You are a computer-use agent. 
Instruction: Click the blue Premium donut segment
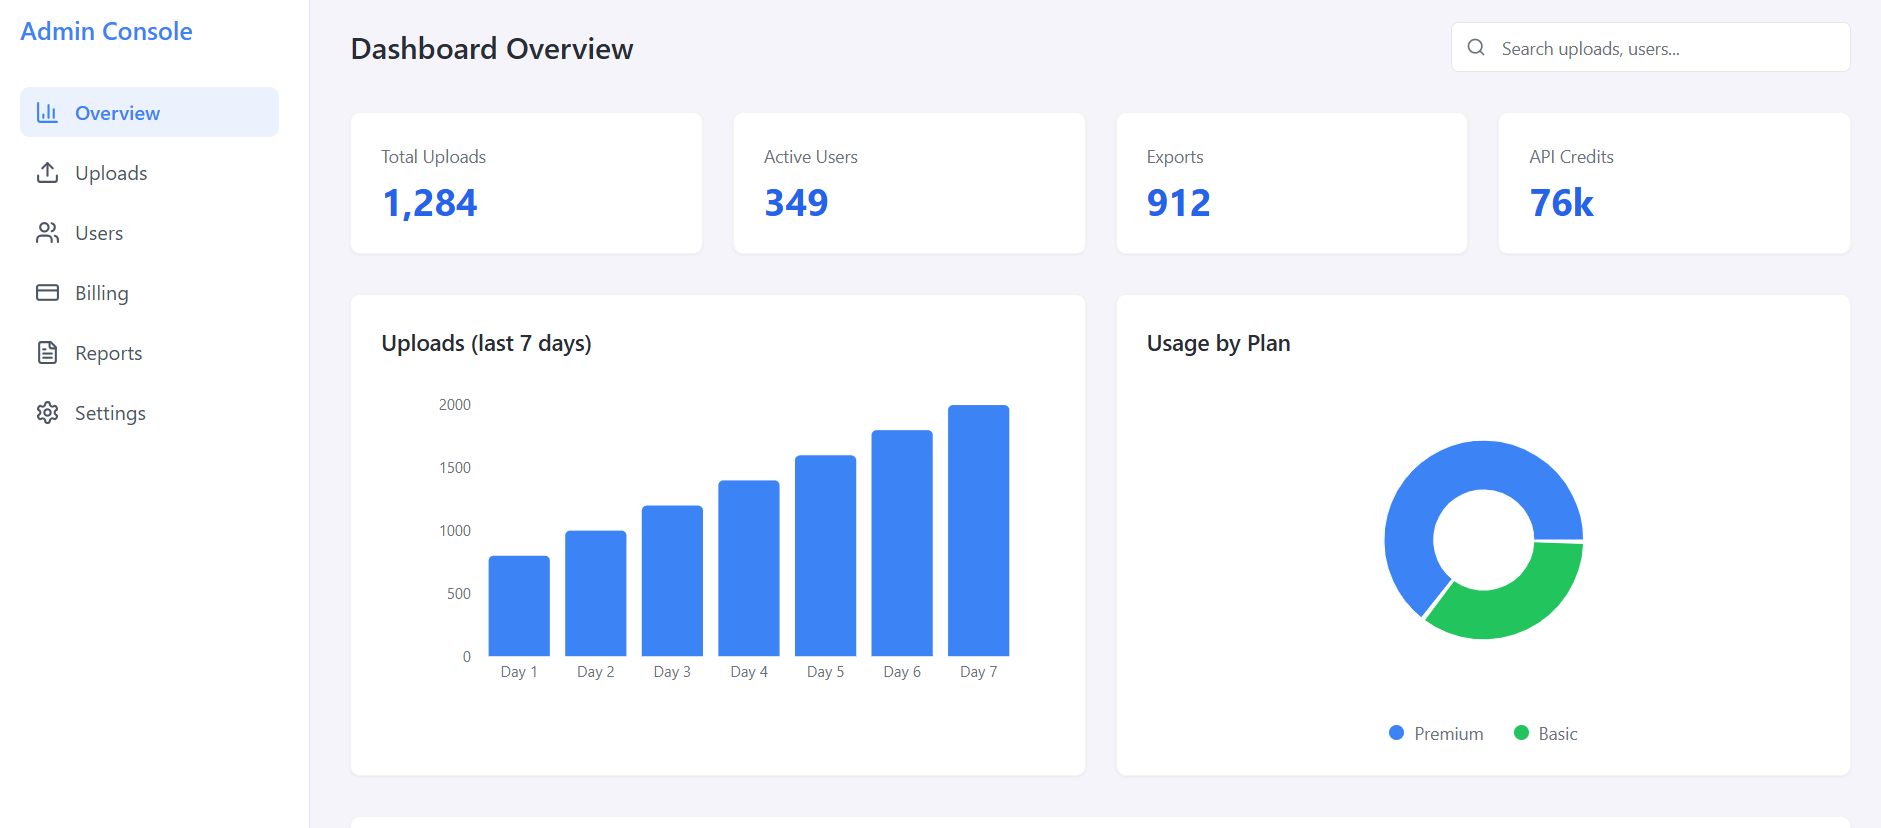(1430, 490)
